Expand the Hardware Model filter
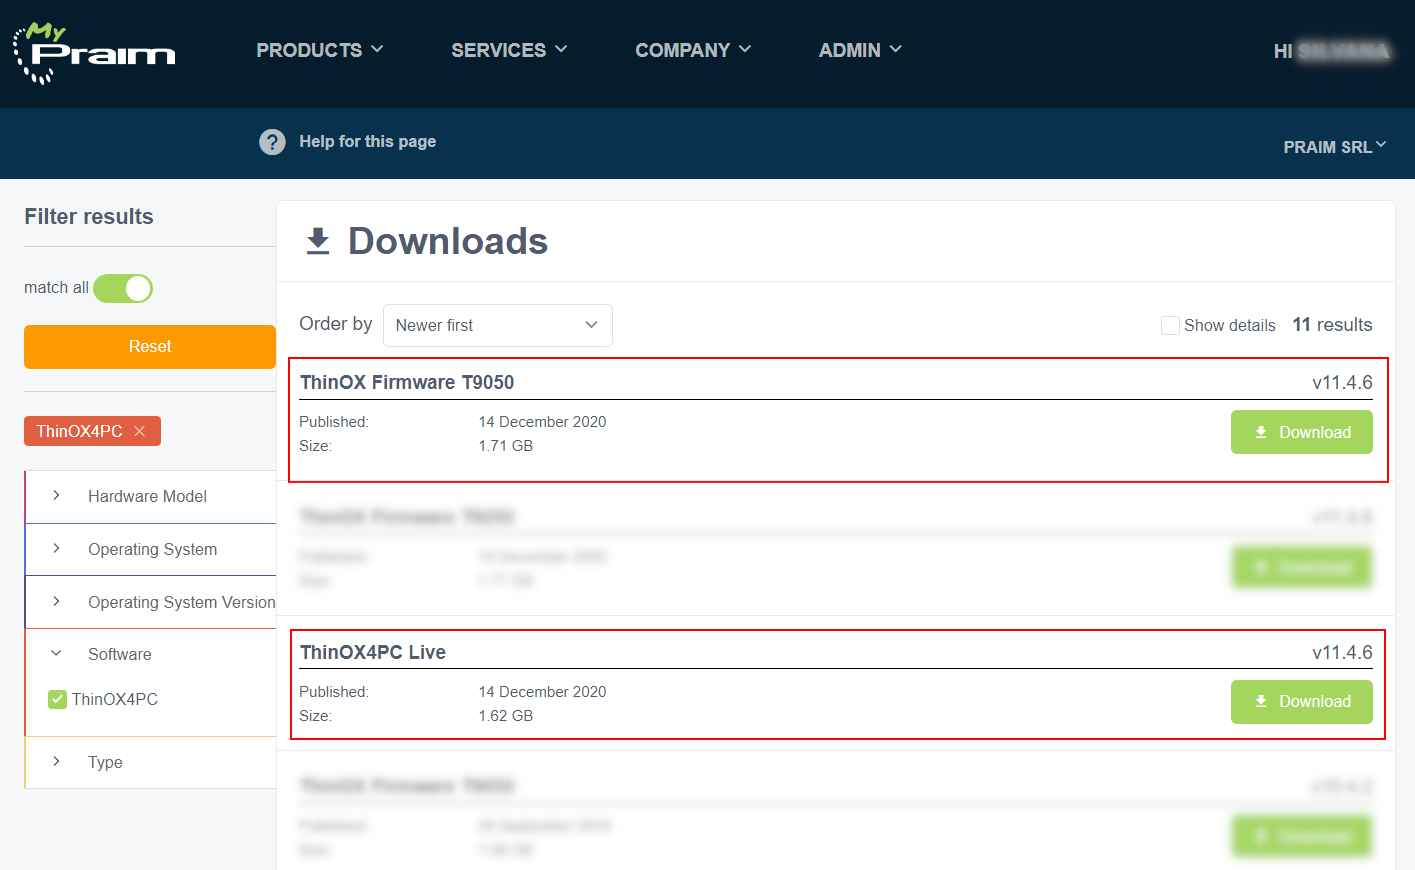Screen dimensions: 1415x870 151,496
